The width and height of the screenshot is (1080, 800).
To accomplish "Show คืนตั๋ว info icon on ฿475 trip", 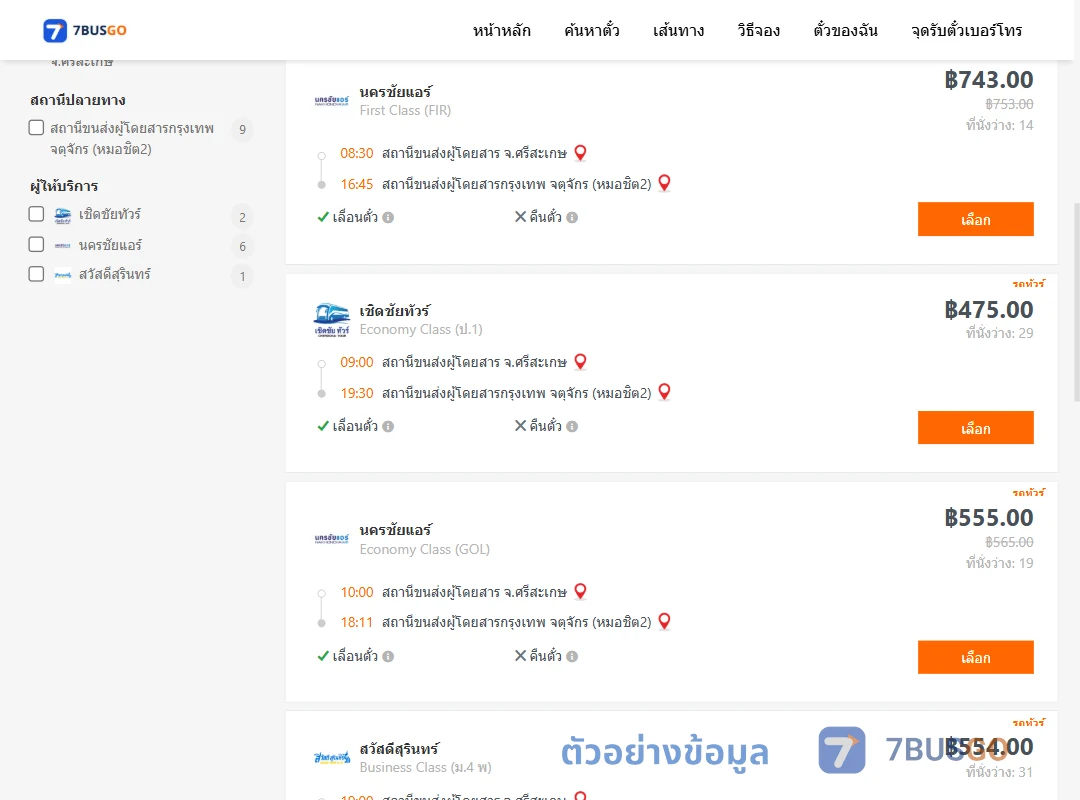I will coord(572,427).
